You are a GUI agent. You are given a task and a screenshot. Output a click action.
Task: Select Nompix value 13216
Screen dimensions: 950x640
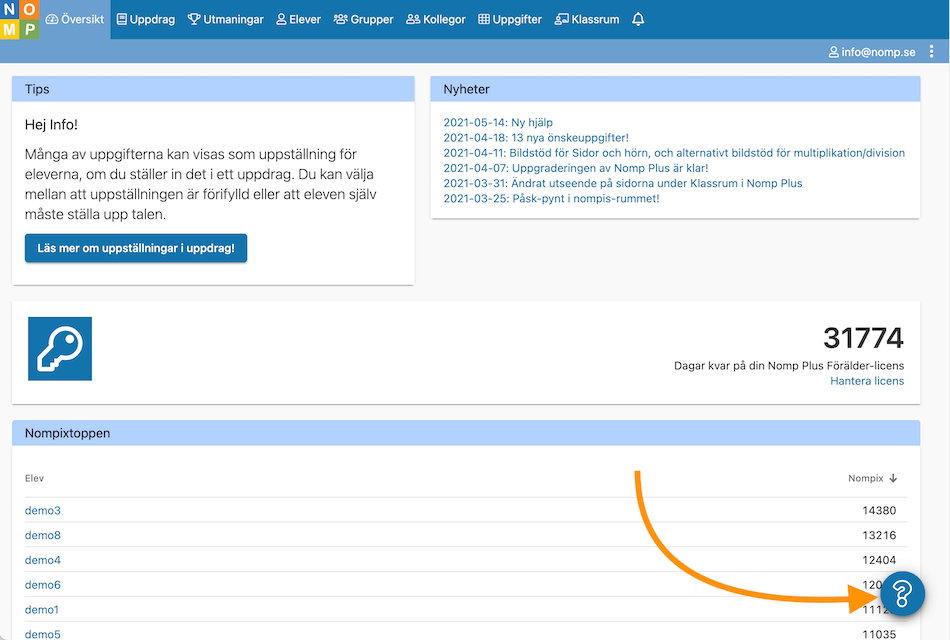[879, 535]
